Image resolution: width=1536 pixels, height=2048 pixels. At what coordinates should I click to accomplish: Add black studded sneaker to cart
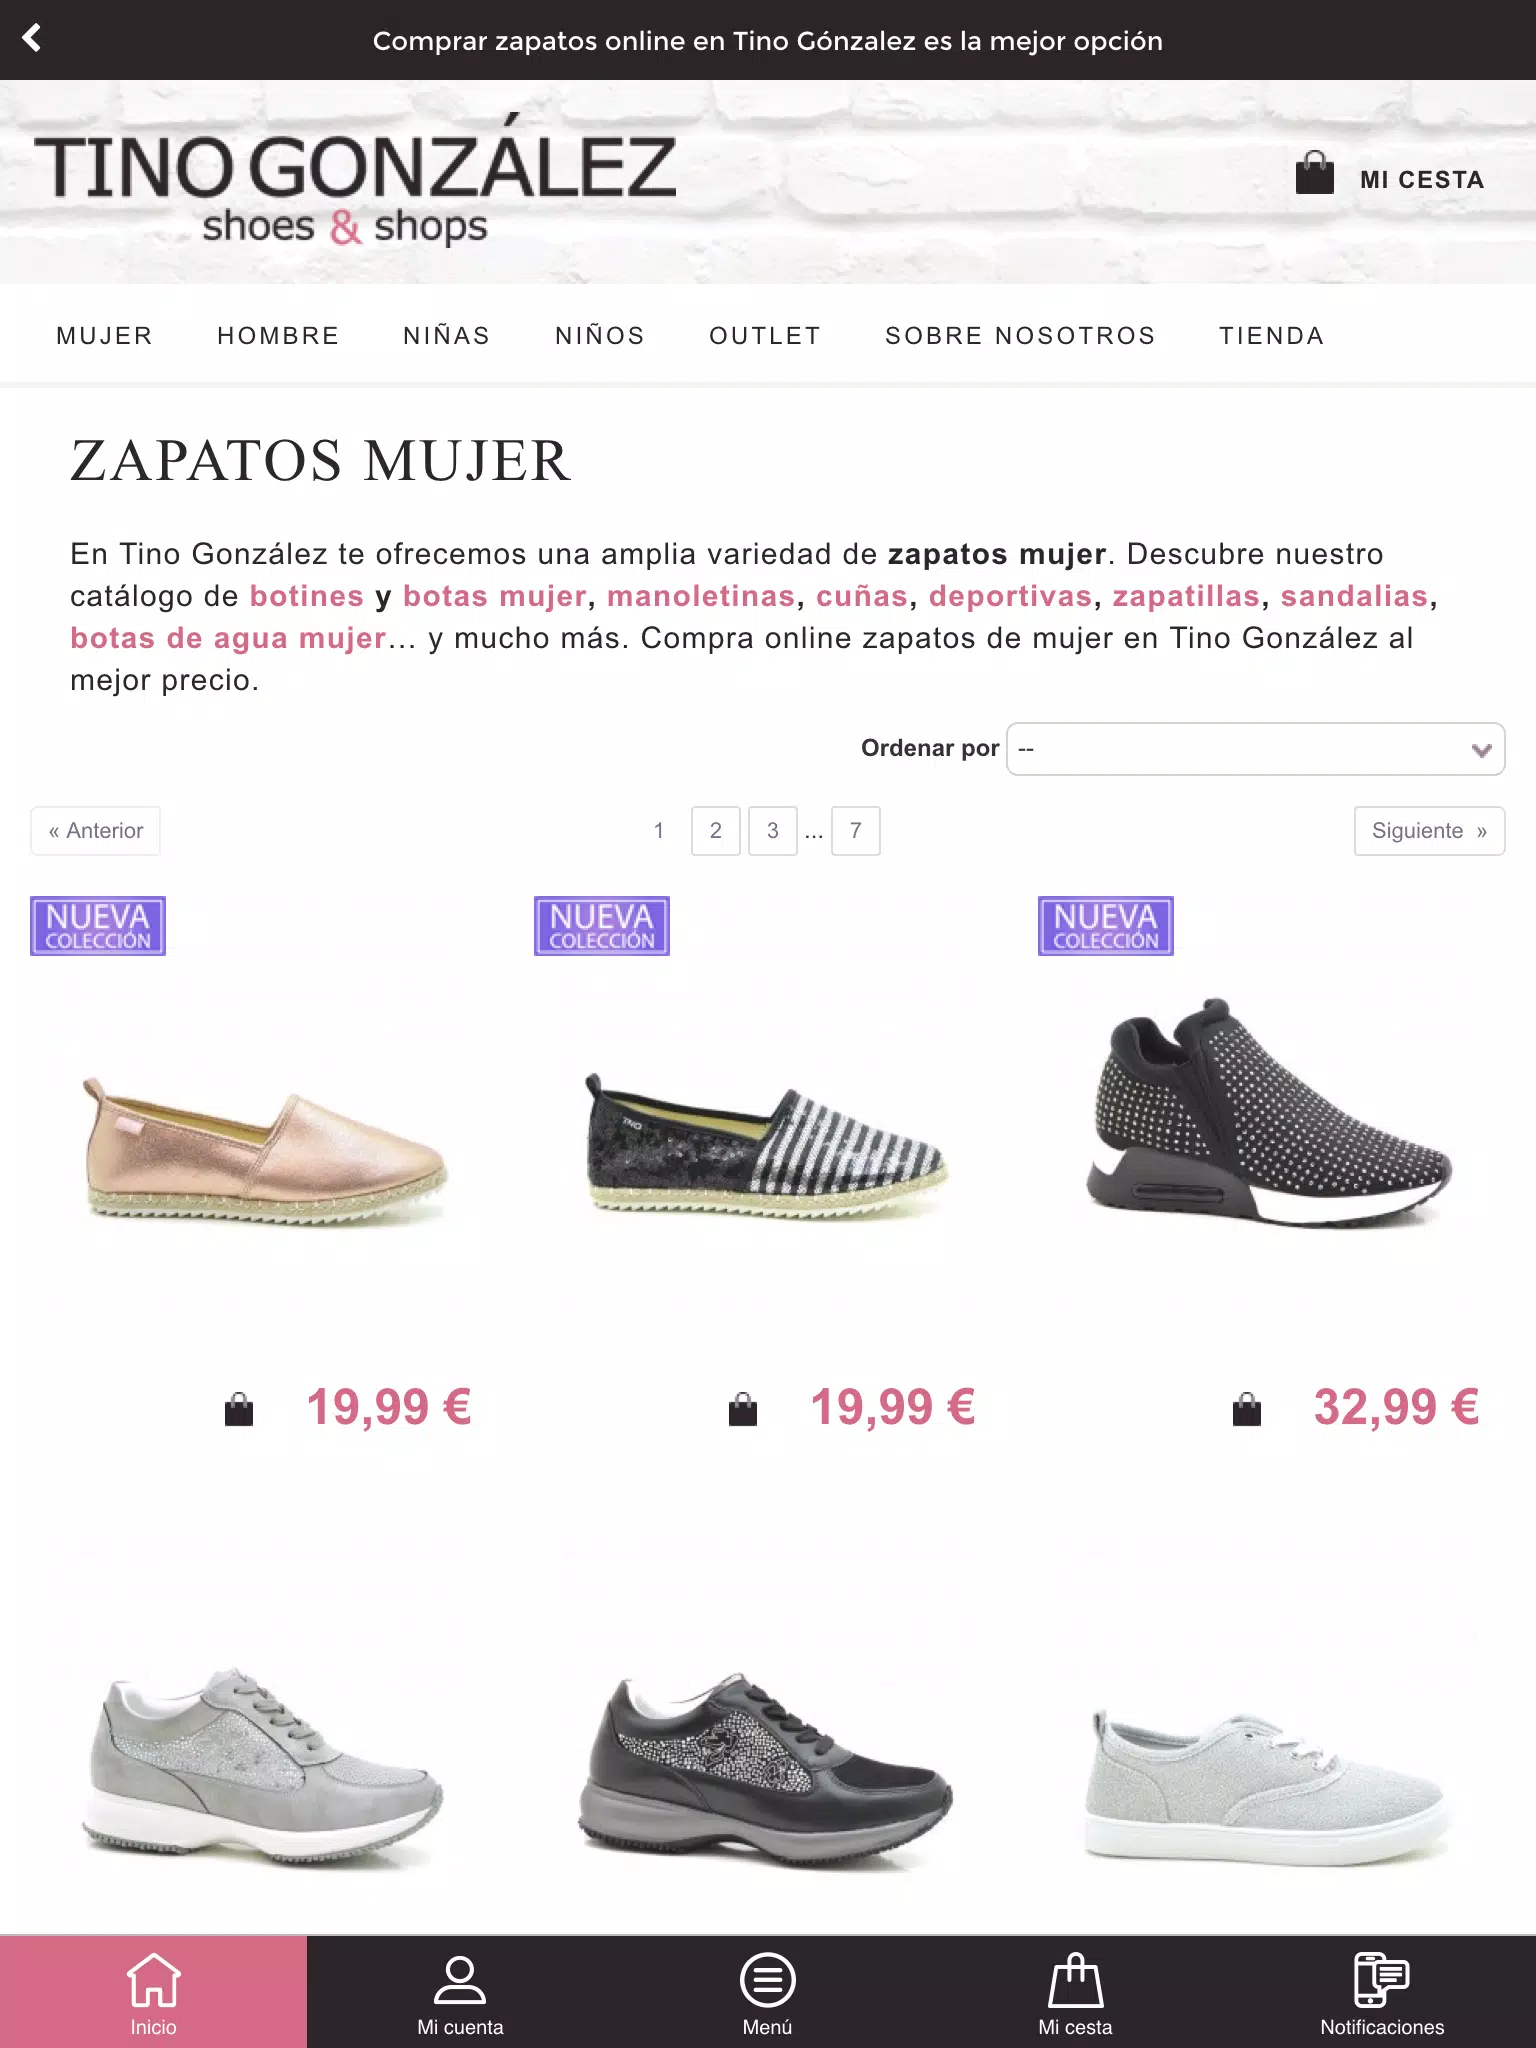[x=1247, y=1409]
